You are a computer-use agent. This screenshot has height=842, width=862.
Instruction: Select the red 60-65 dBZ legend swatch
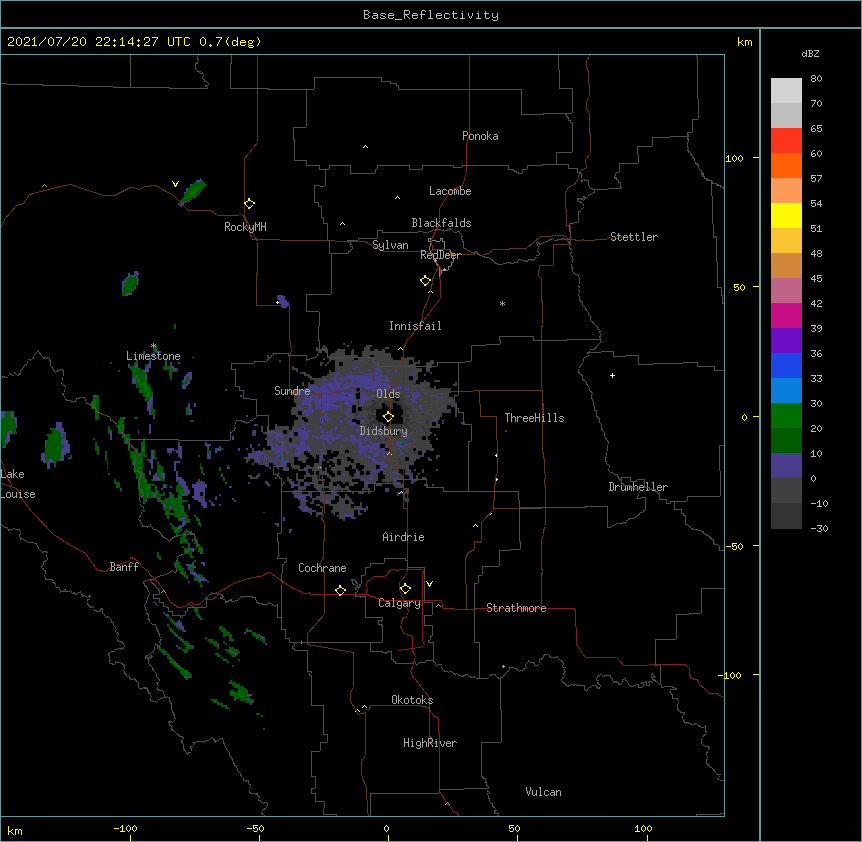[x=786, y=140]
